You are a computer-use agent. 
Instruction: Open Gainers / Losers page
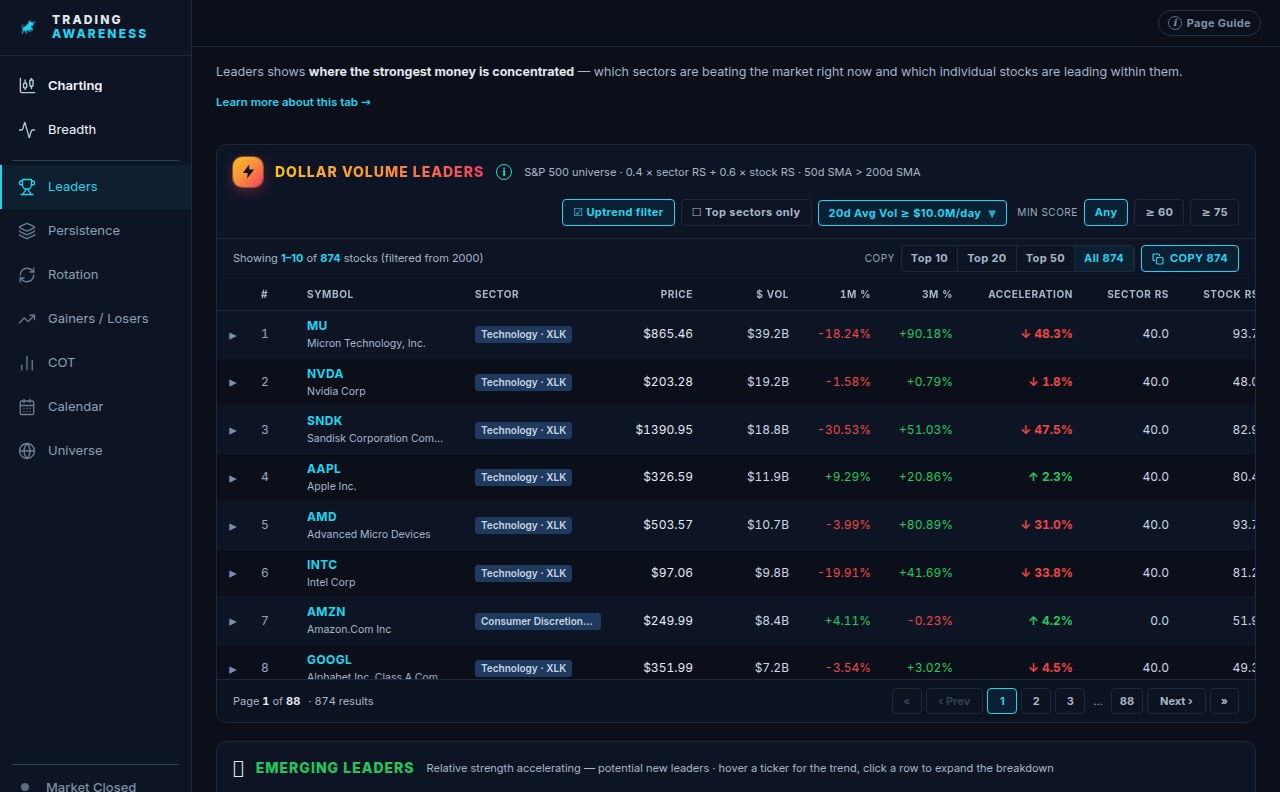[x=95, y=319]
